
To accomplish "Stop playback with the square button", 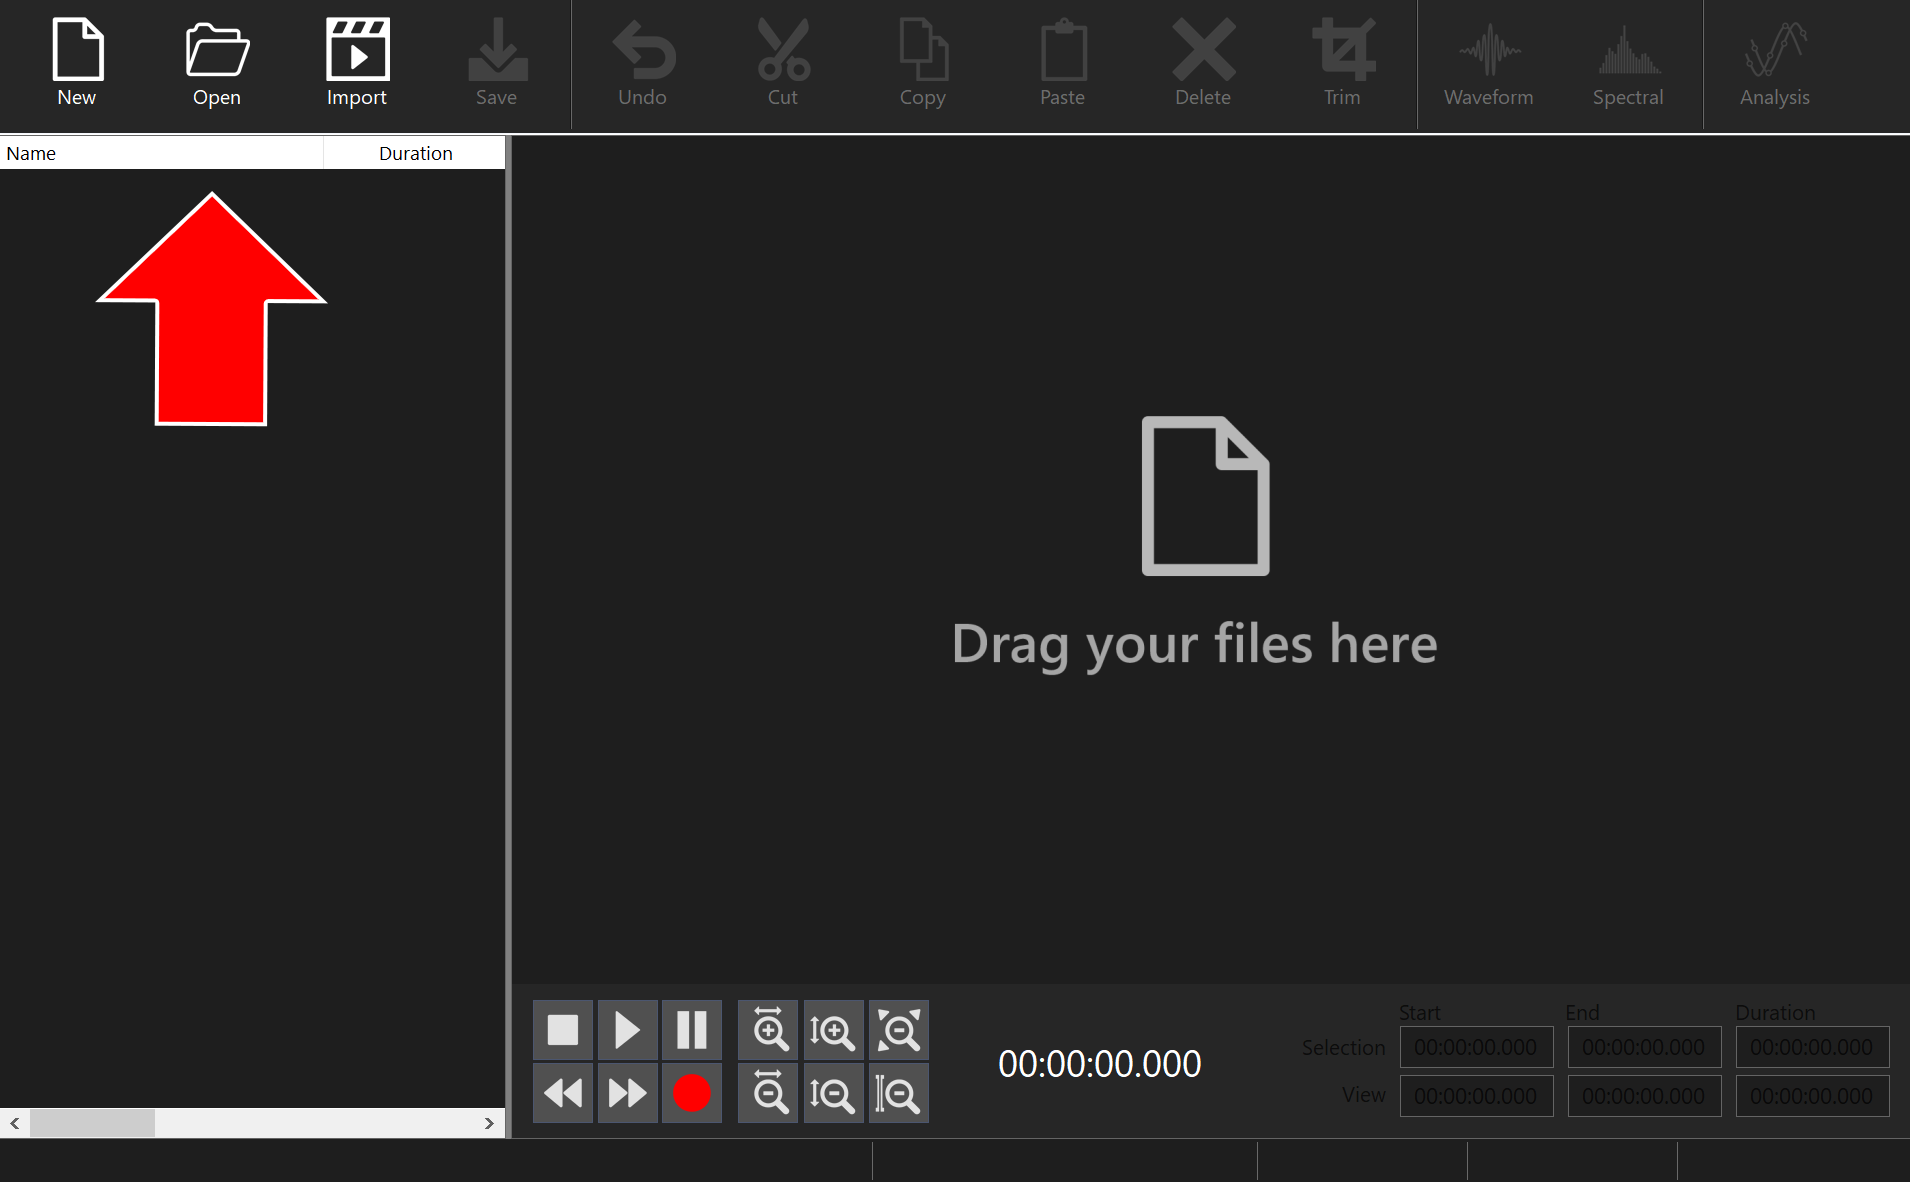I will click(563, 1030).
